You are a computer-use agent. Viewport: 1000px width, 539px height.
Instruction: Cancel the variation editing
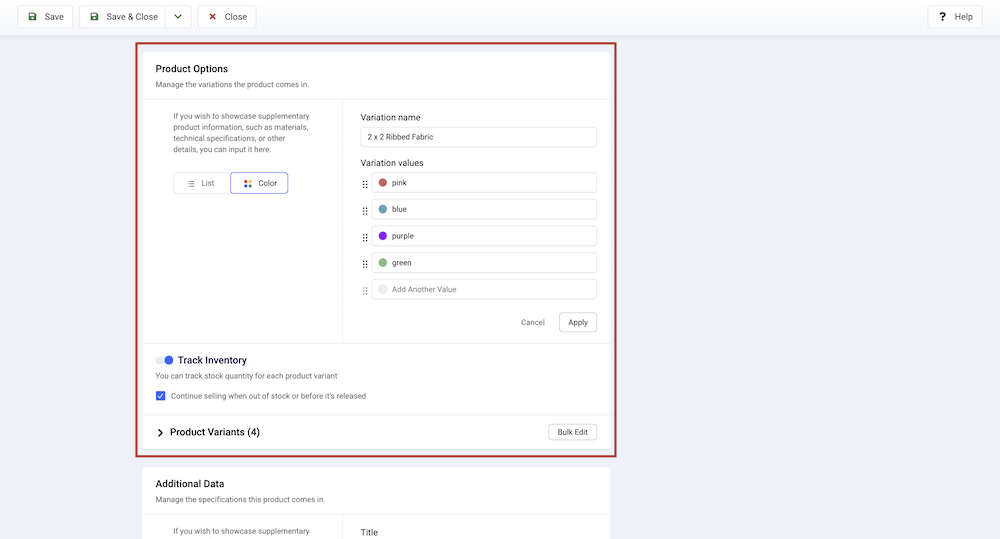coord(533,322)
